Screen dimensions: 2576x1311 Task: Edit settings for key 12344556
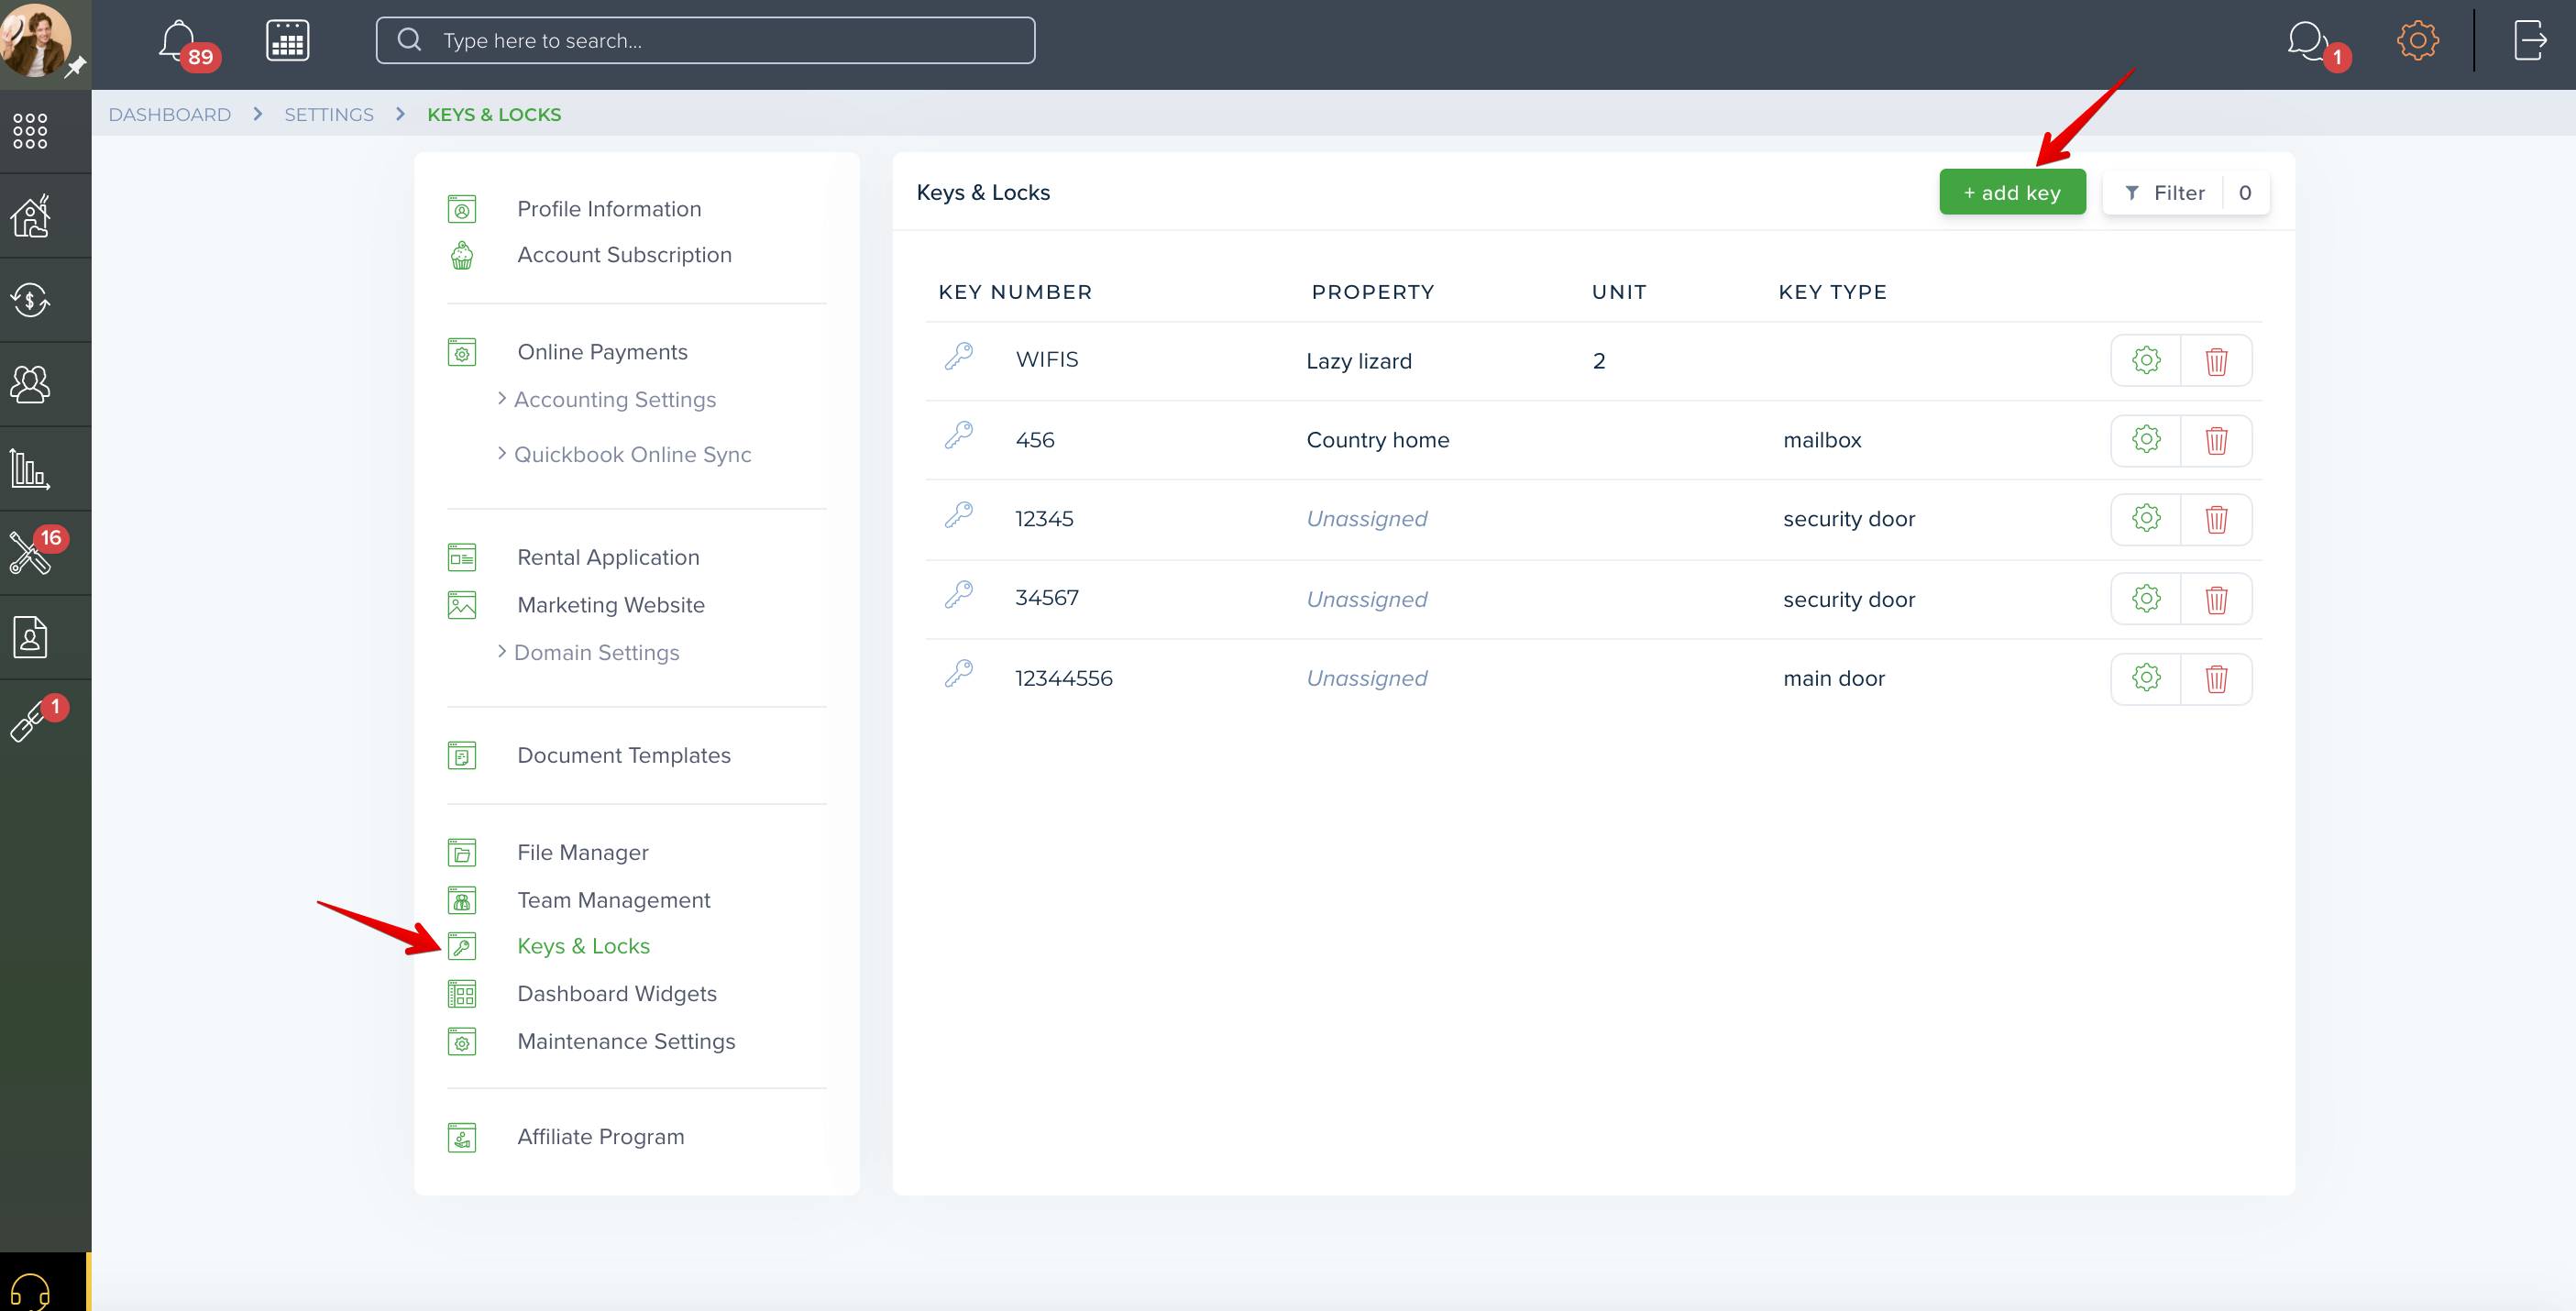point(2145,677)
